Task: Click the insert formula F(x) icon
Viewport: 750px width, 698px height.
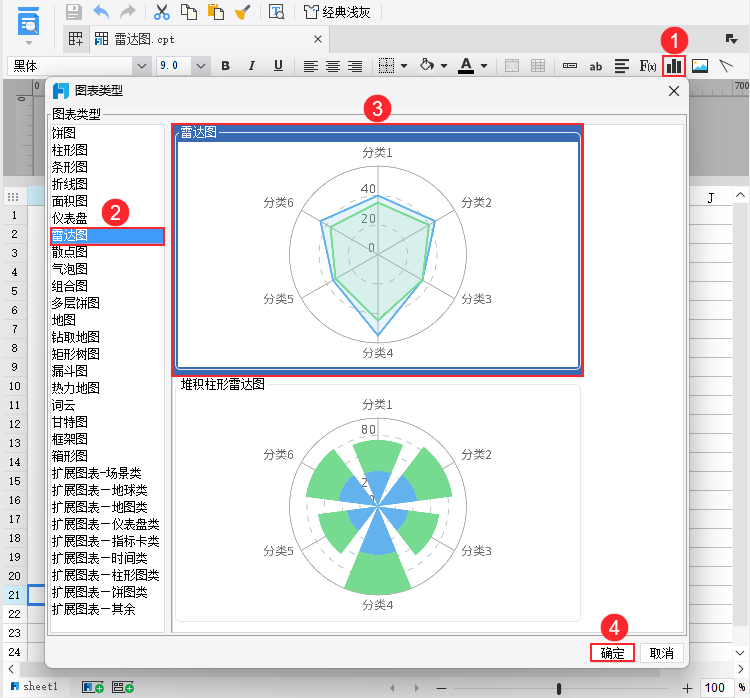Action: point(648,66)
